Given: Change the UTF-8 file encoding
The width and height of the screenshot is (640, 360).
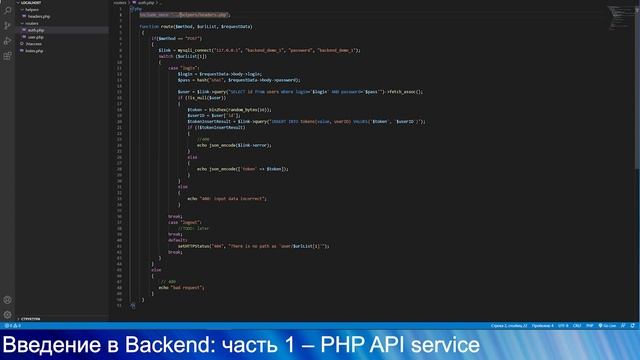Looking at the screenshot, I should click(x=563, y=326).
